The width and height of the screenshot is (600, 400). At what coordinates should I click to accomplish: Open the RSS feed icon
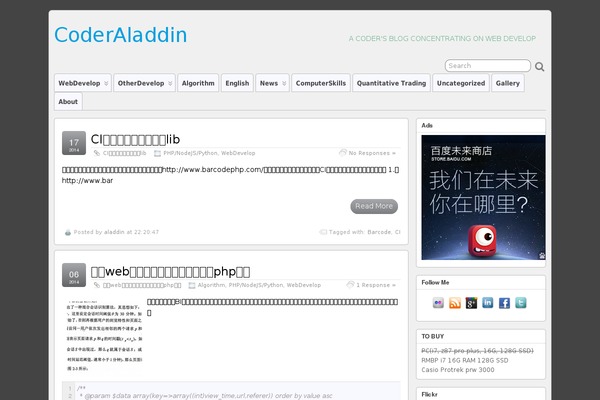click(x=455, y=303)
